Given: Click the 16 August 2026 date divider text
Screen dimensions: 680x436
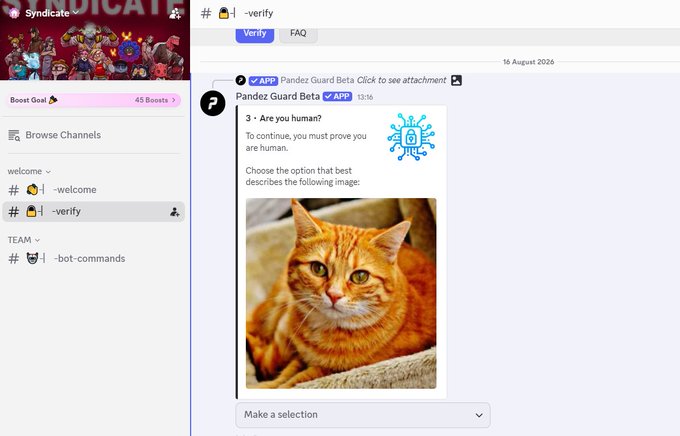Looking at the screenshot, I should [x=529, y=62].
